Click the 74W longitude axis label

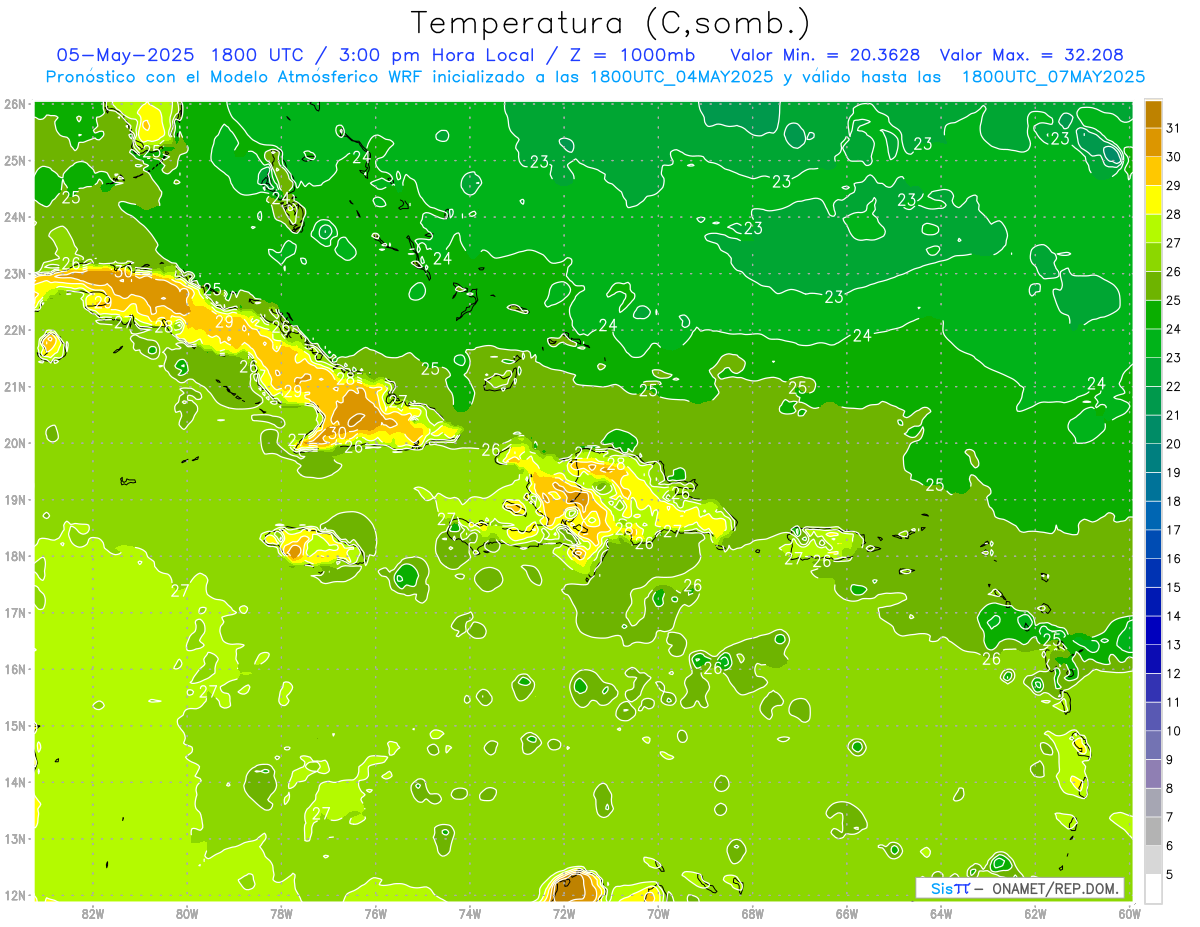point(470,913)
